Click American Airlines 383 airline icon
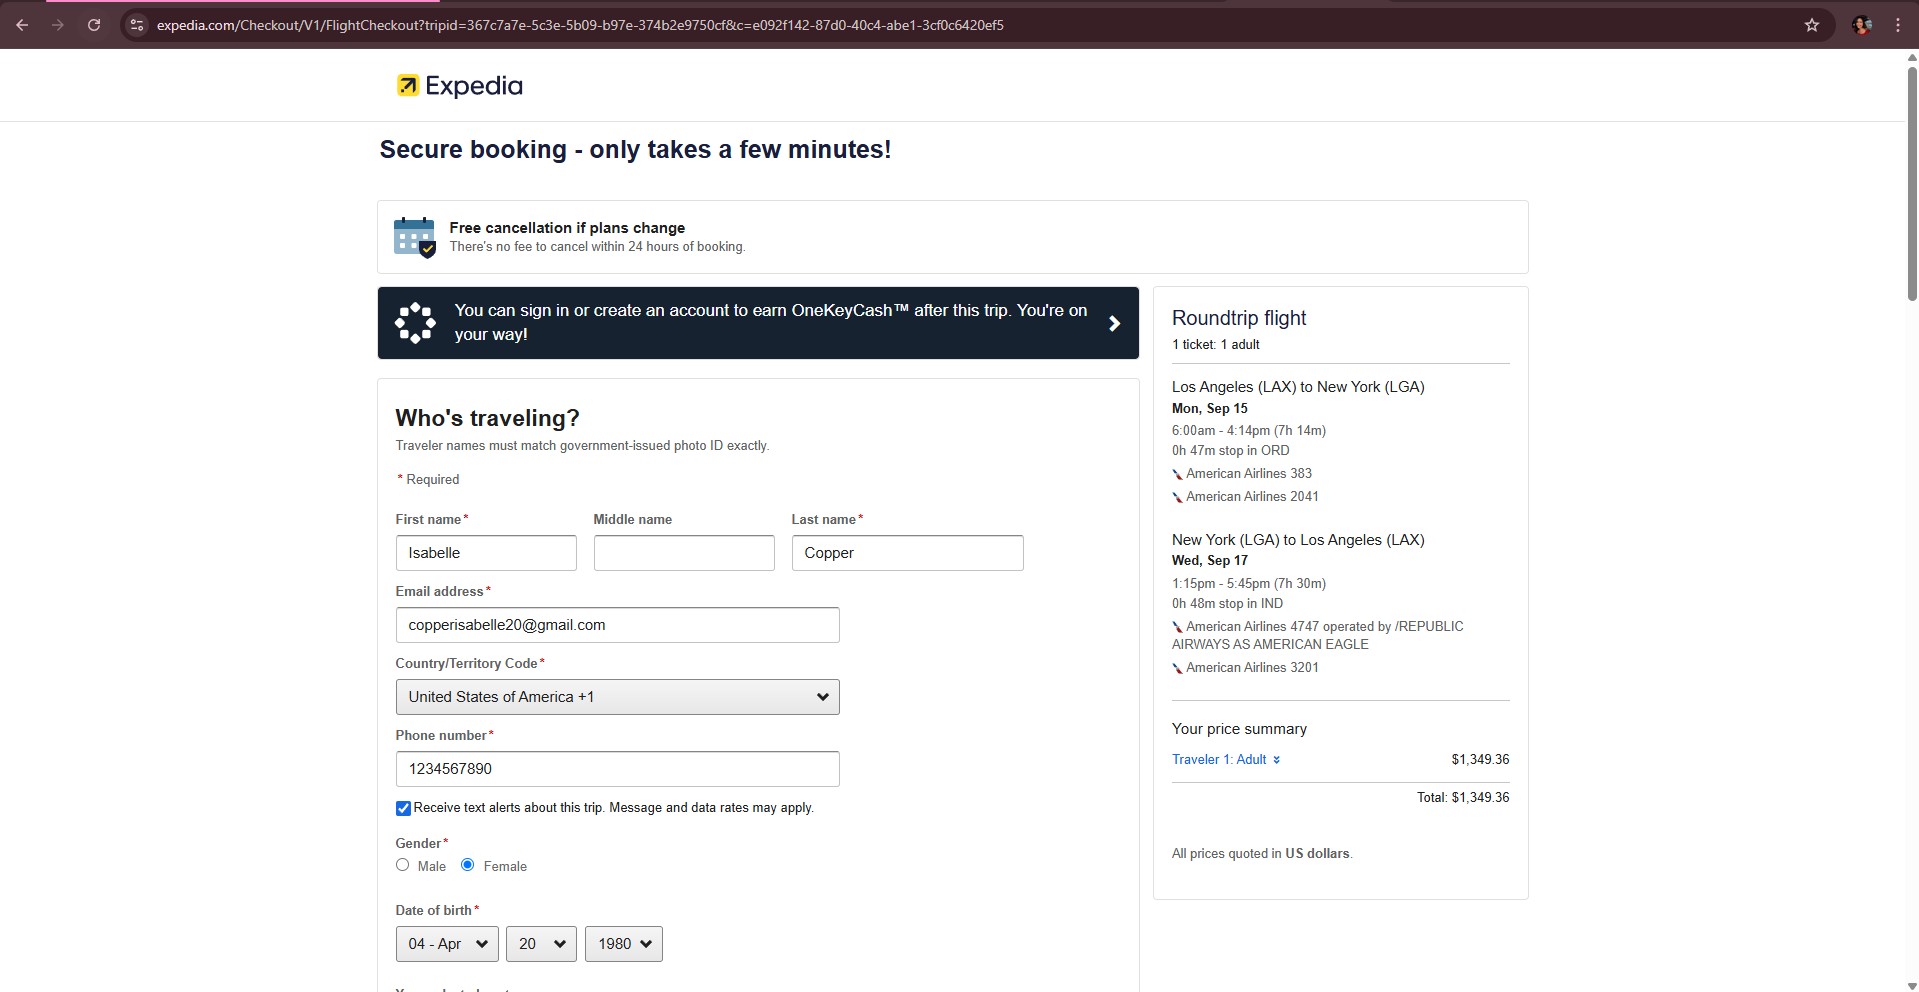The height and width of the screenshot is (992, 1919). 1177,474
